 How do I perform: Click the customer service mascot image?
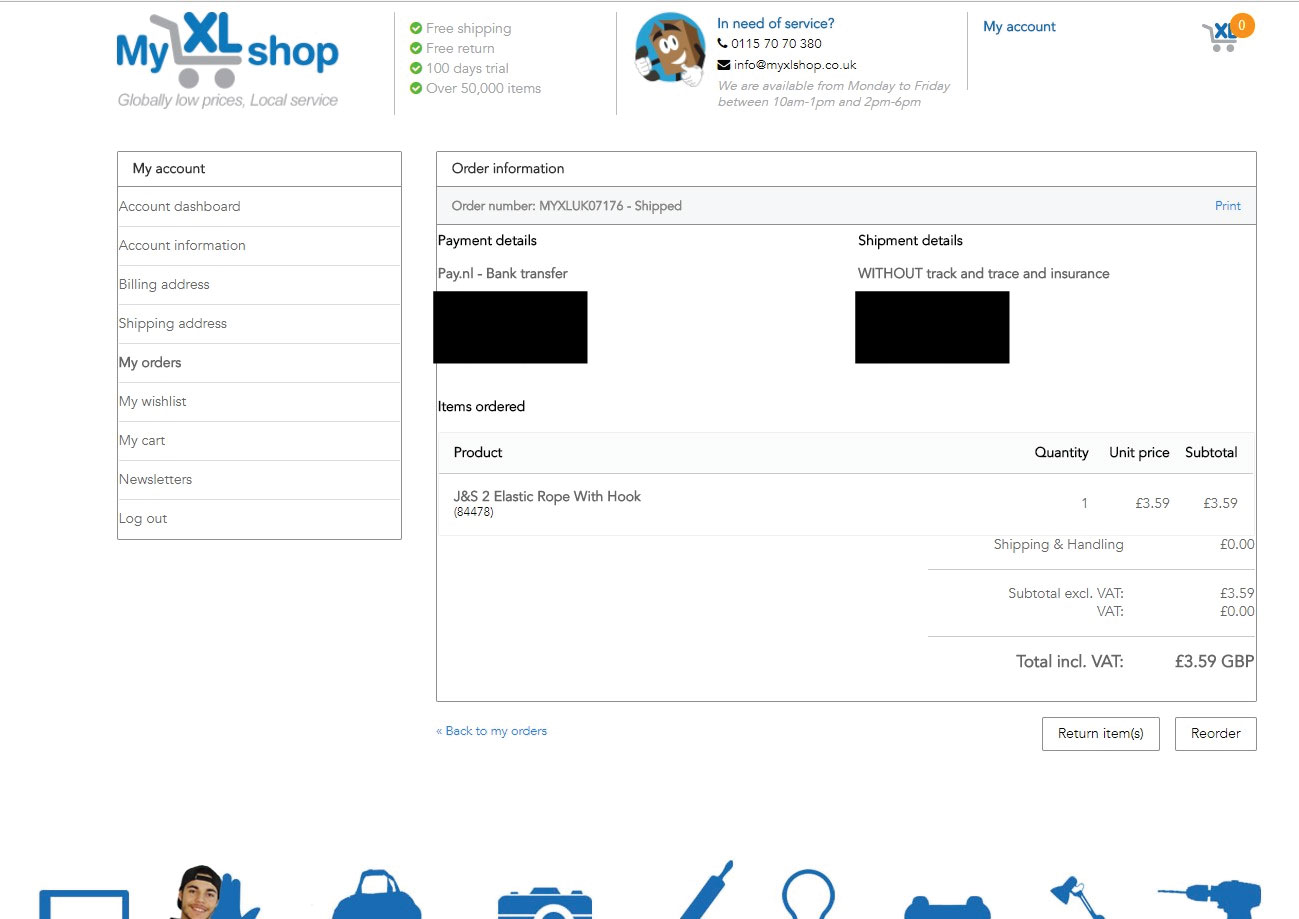(x=670, y=48)
